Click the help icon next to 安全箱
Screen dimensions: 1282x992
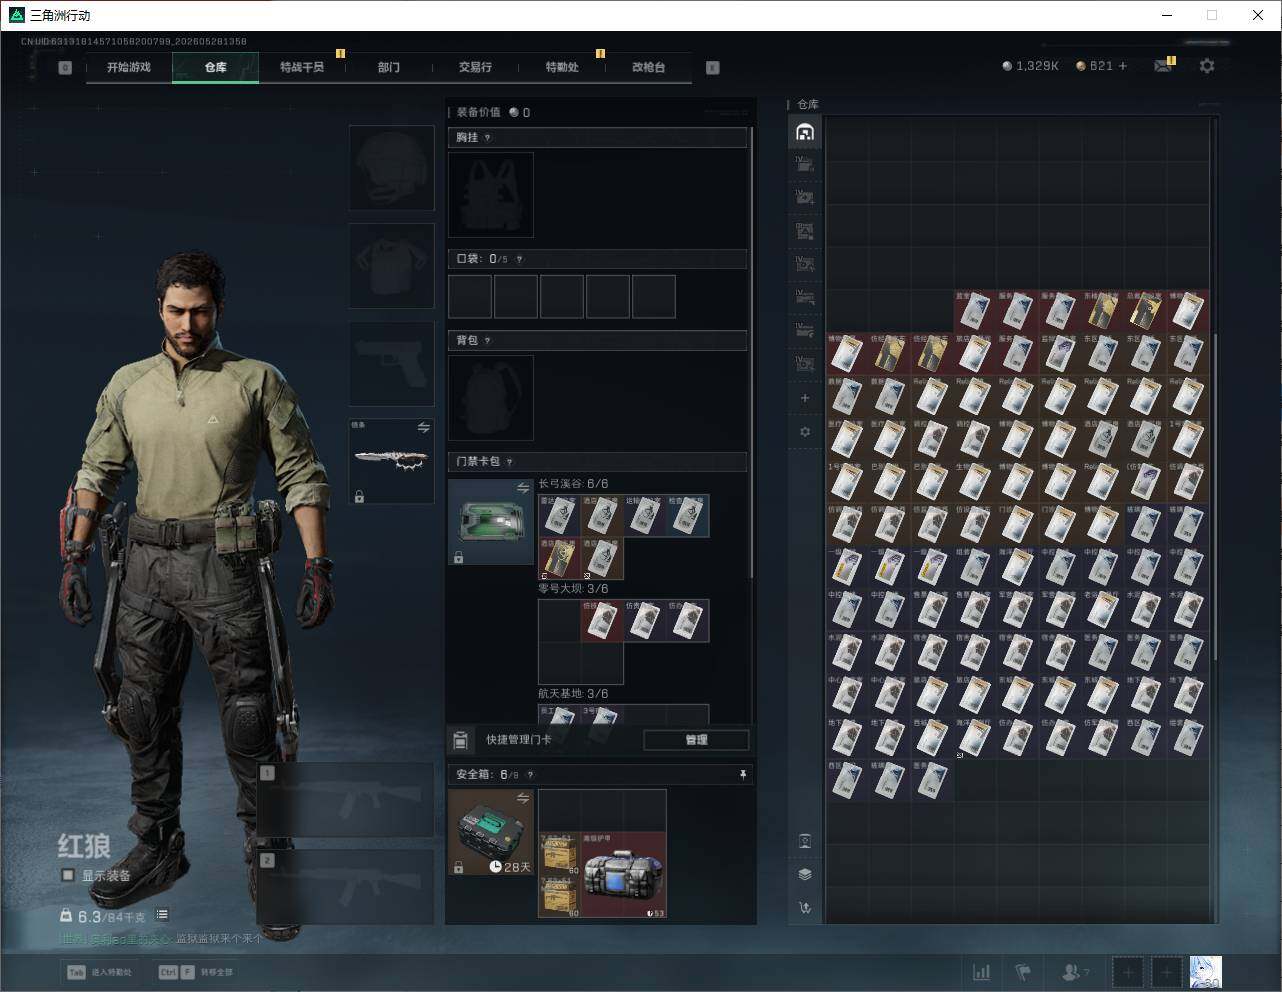[x=530, y=775]
